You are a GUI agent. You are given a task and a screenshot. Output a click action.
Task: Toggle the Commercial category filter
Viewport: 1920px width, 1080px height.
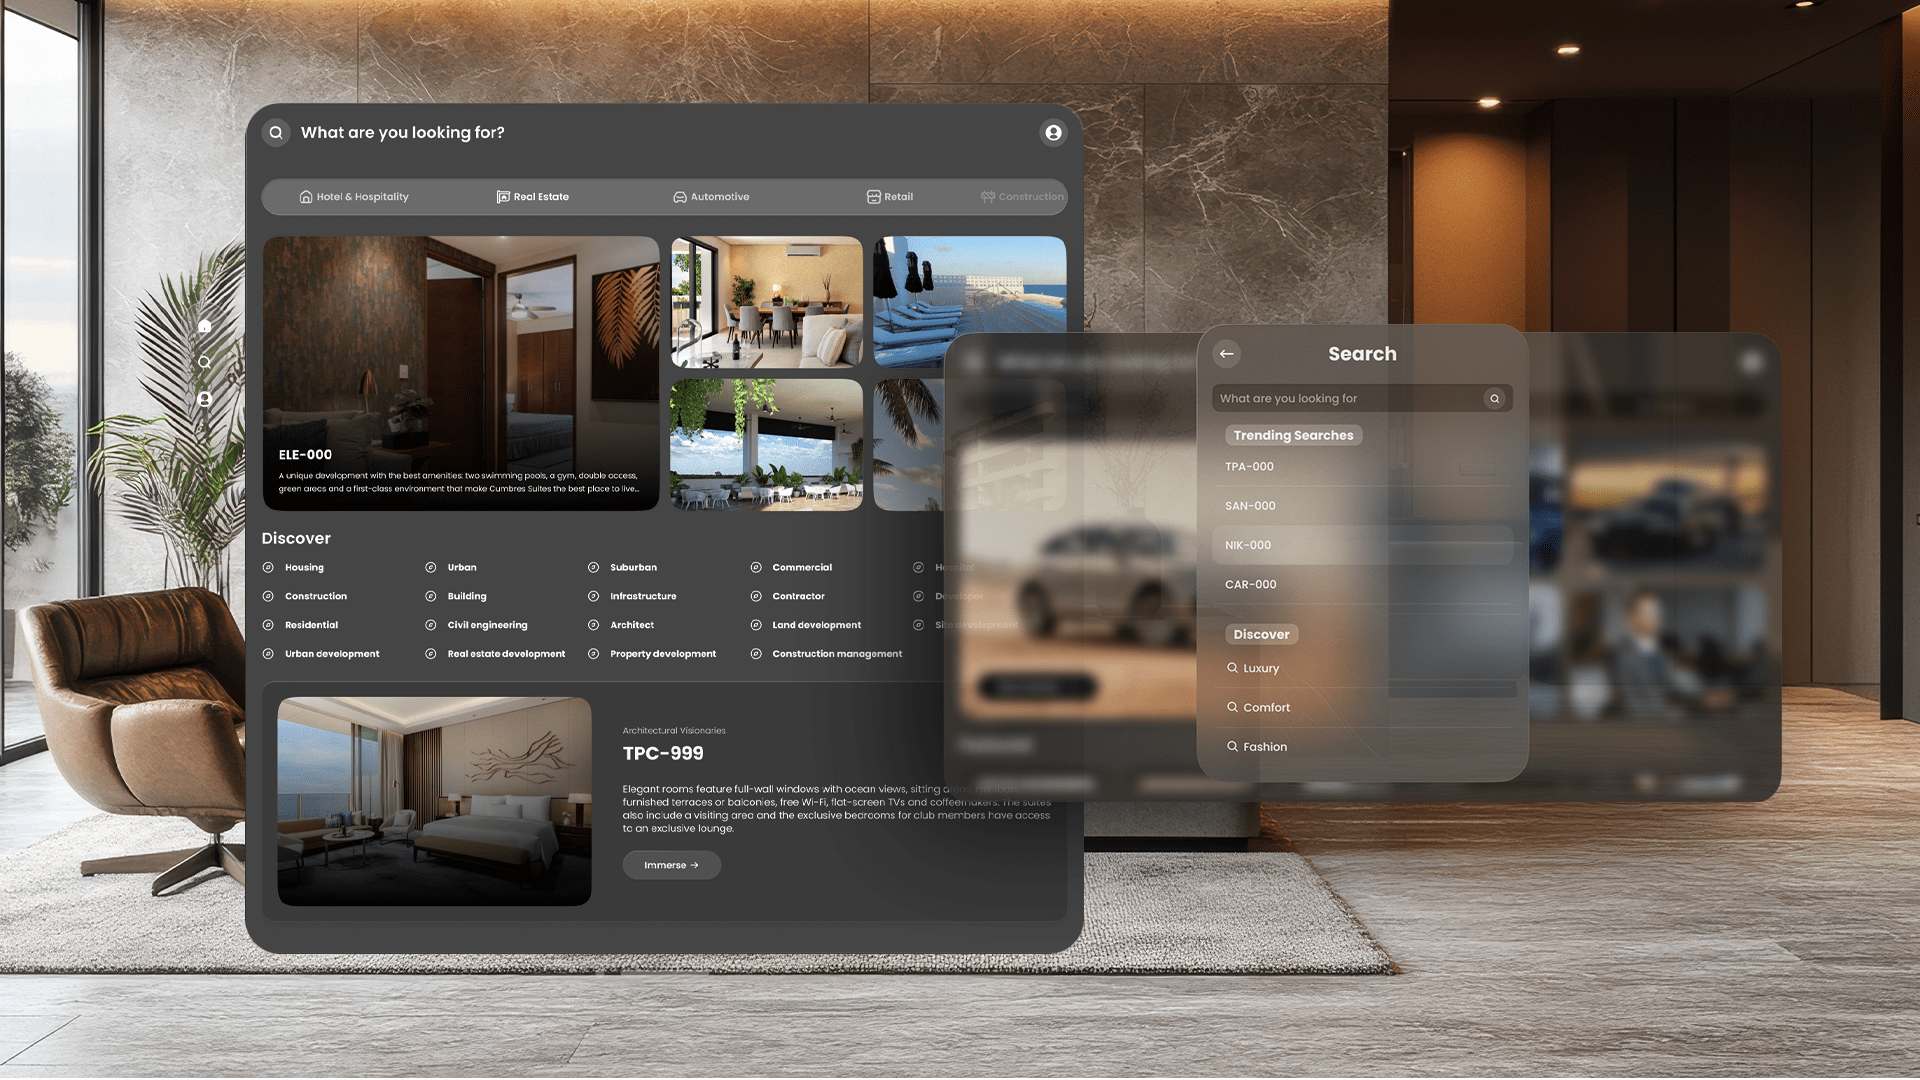(x=802, y=567)
